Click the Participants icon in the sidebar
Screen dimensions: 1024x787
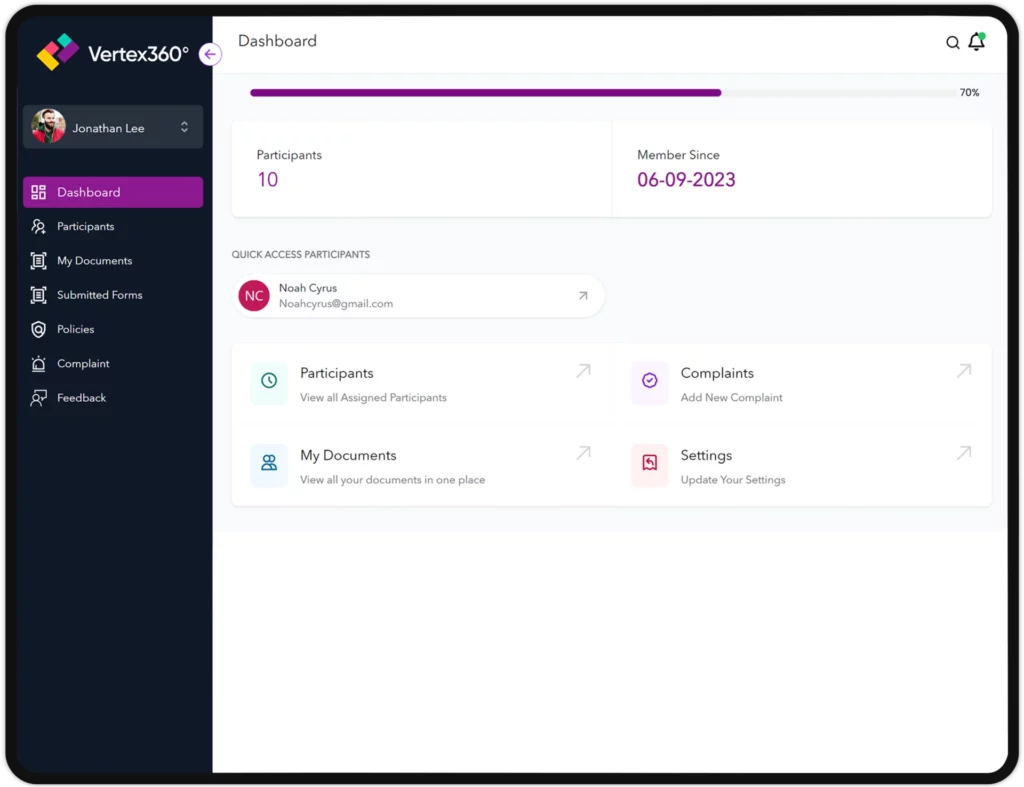37,226
